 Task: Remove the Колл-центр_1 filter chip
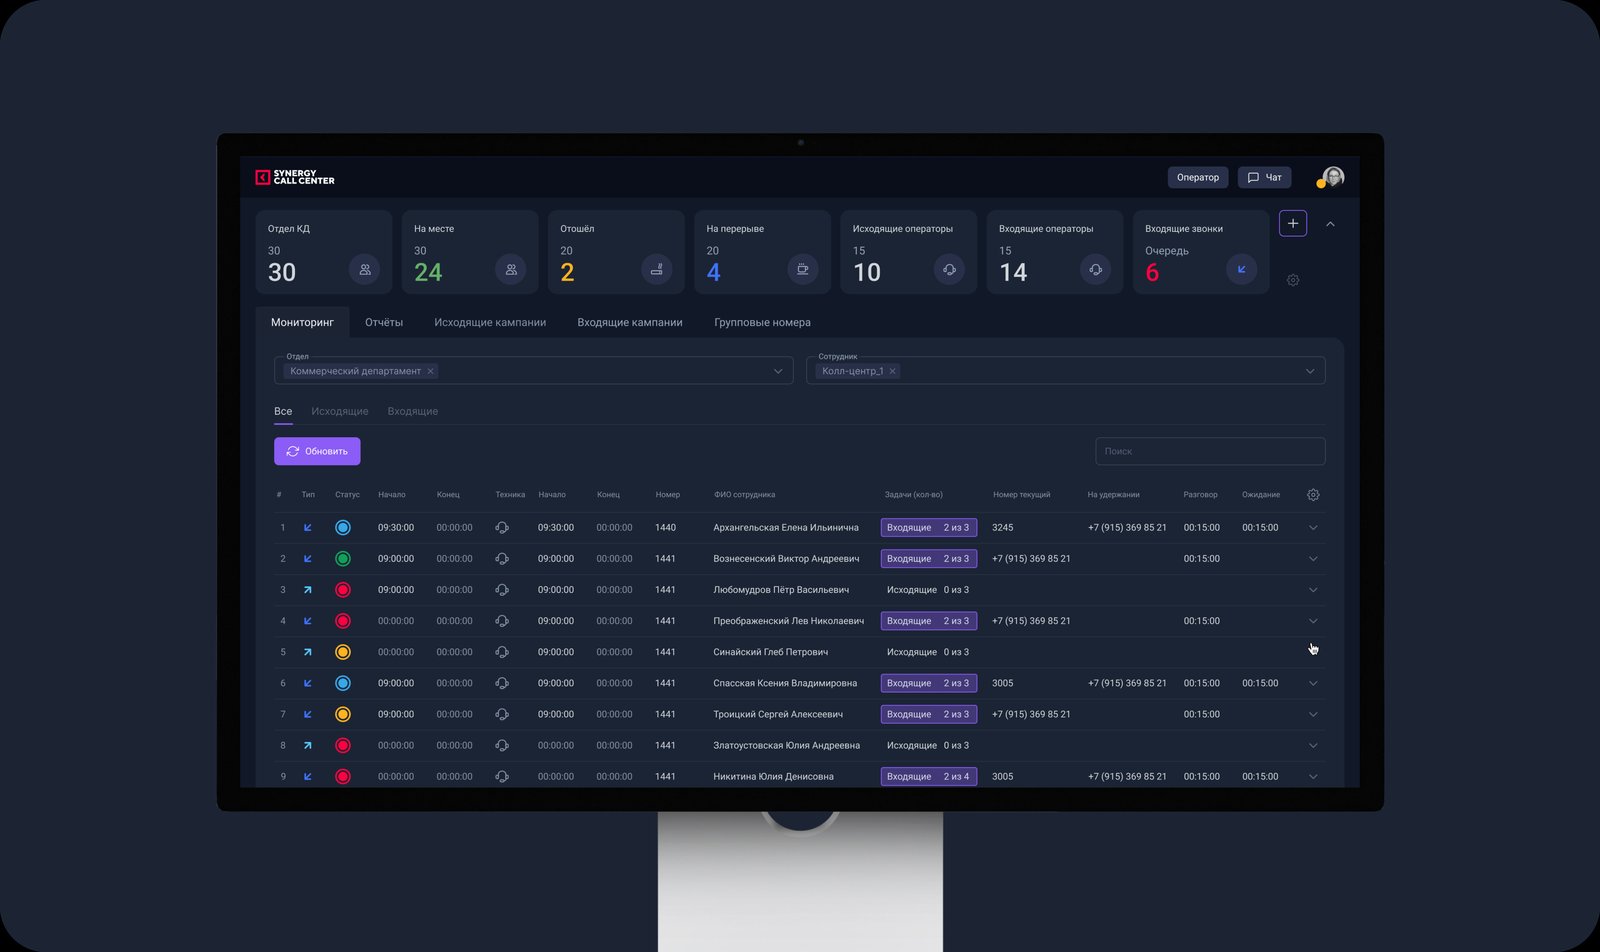(893, 371)
